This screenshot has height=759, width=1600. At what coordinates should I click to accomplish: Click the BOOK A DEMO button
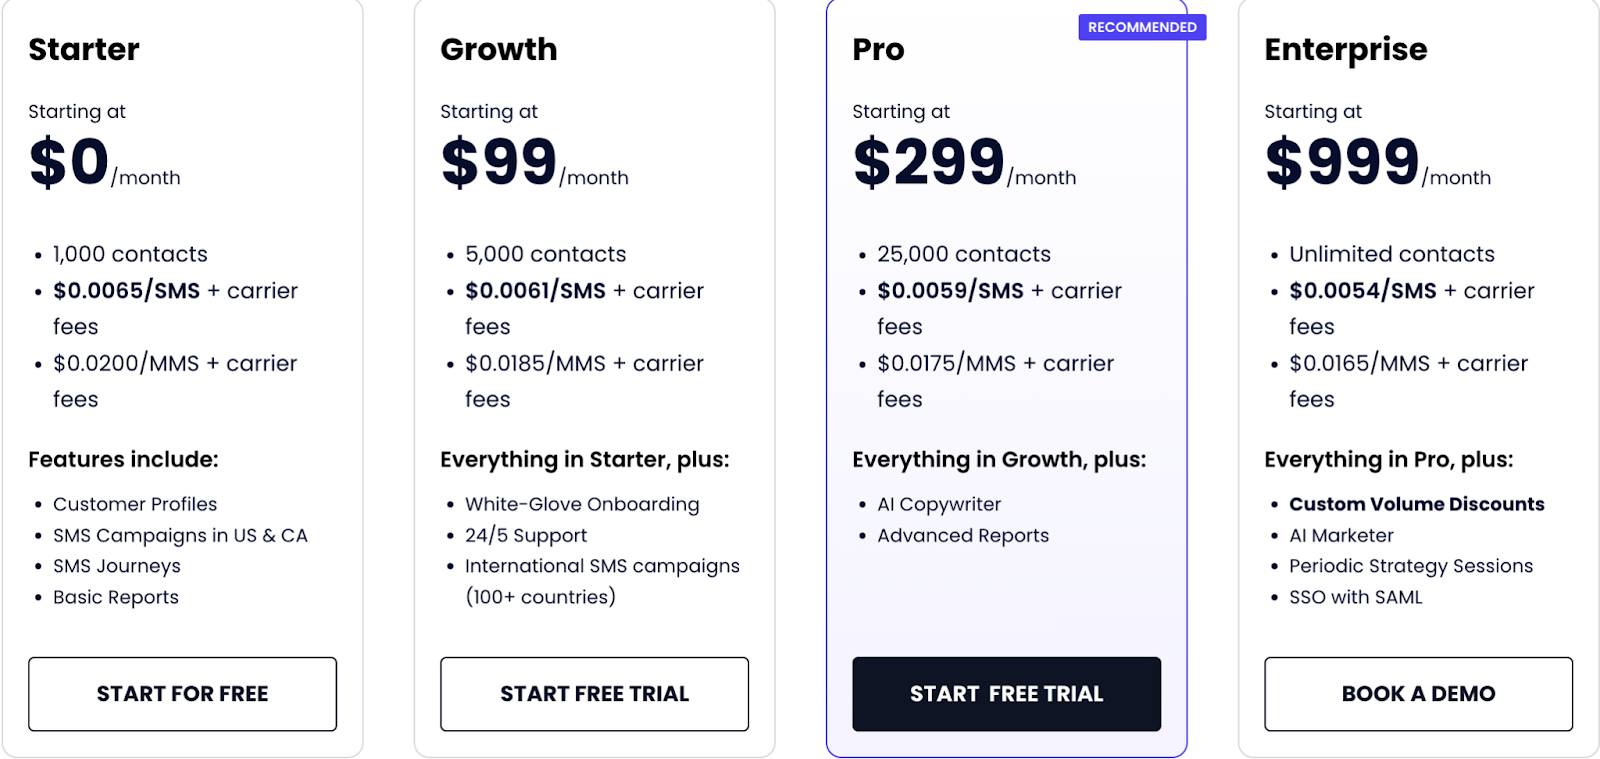point(1418,694)
